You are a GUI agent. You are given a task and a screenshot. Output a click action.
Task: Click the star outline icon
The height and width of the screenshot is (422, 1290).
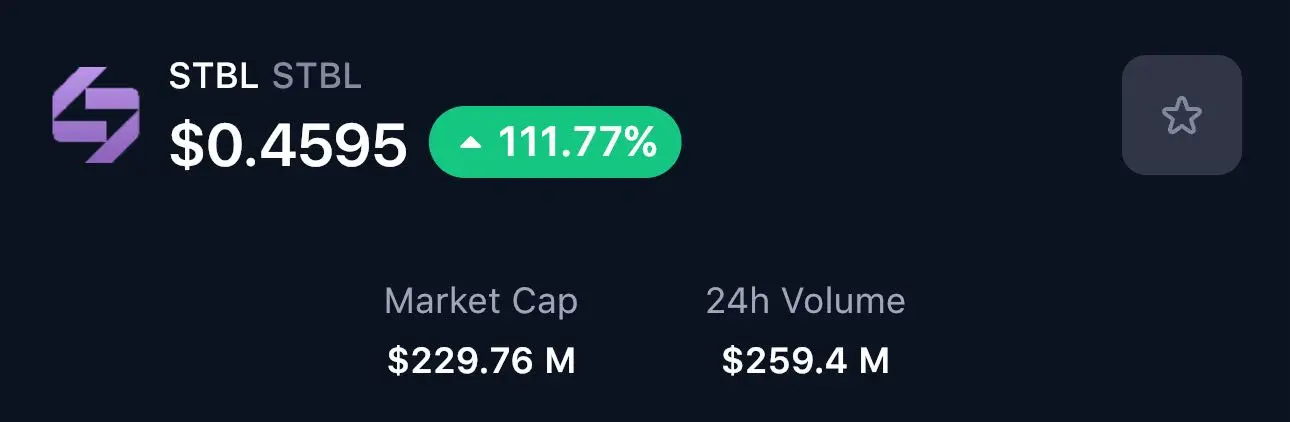tap(1181, 115)
